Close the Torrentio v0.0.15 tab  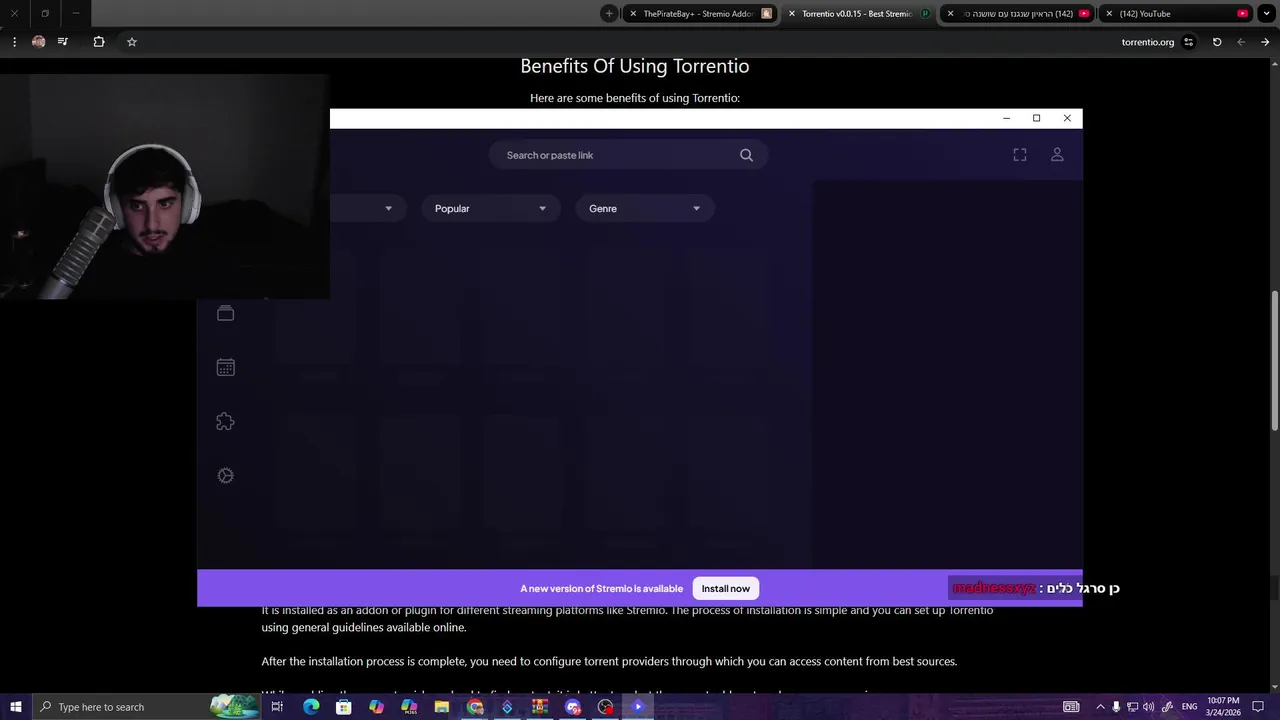point(792,14)
